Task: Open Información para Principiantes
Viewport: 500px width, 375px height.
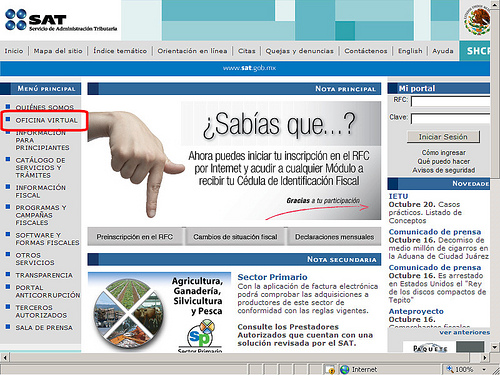Action: [42, 140]
